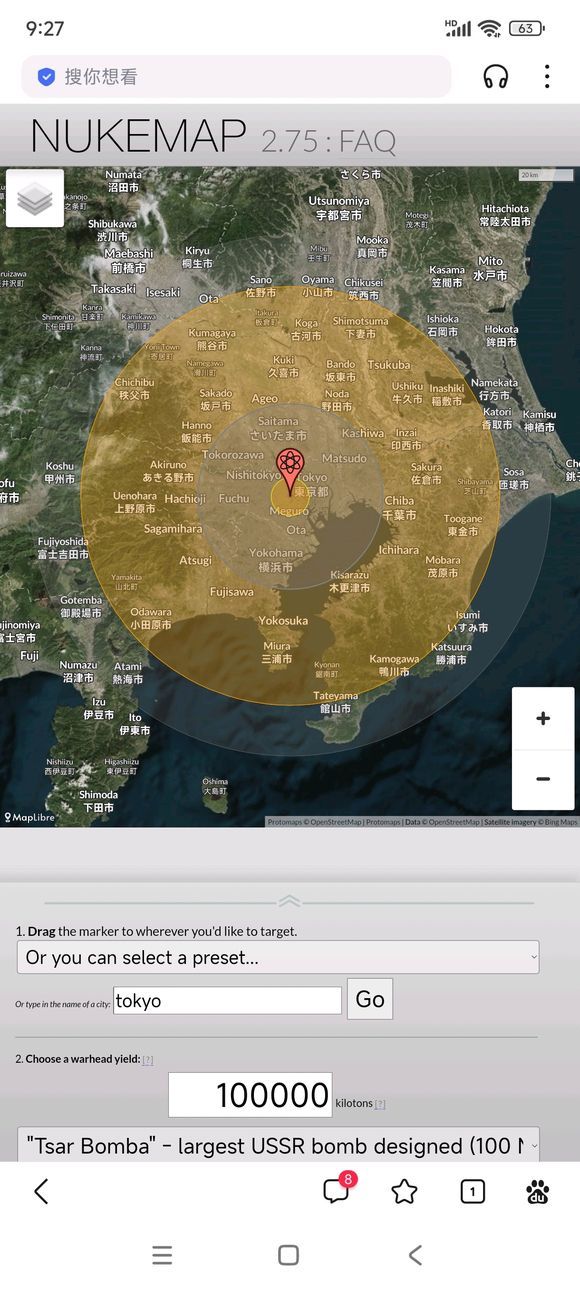Tap the headphones listen icon
Screen dimensions: 580x1289
tap(495, 76)
